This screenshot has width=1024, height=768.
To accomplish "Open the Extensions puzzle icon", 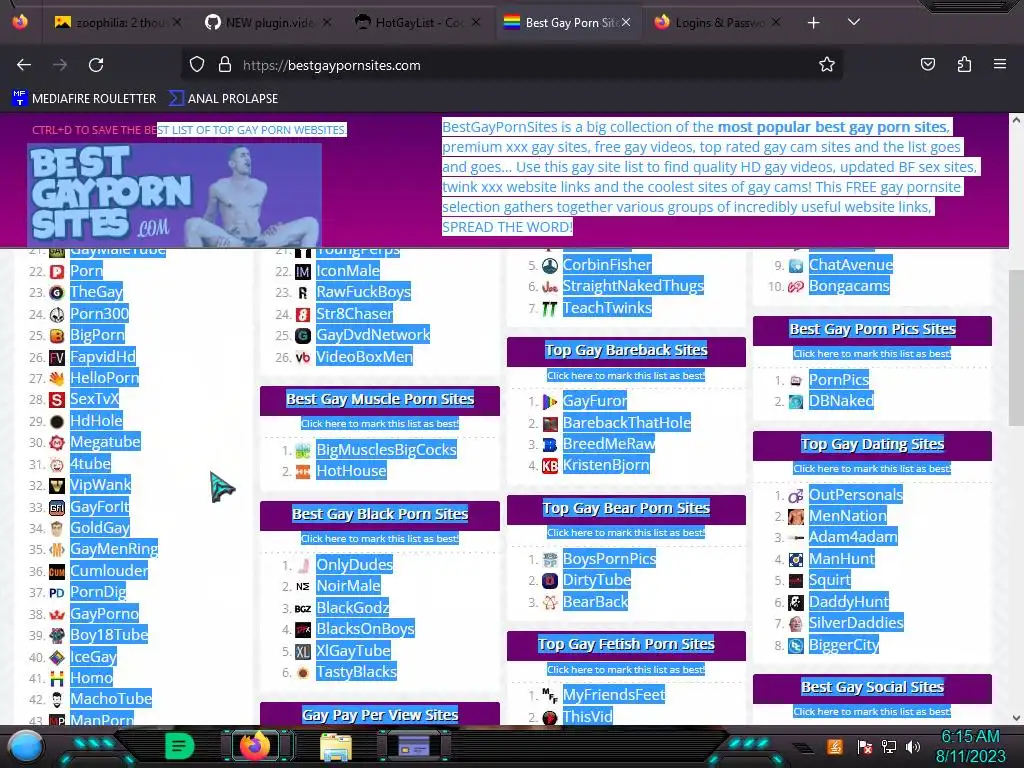I will pyautogui.click(x=964, y=65).
